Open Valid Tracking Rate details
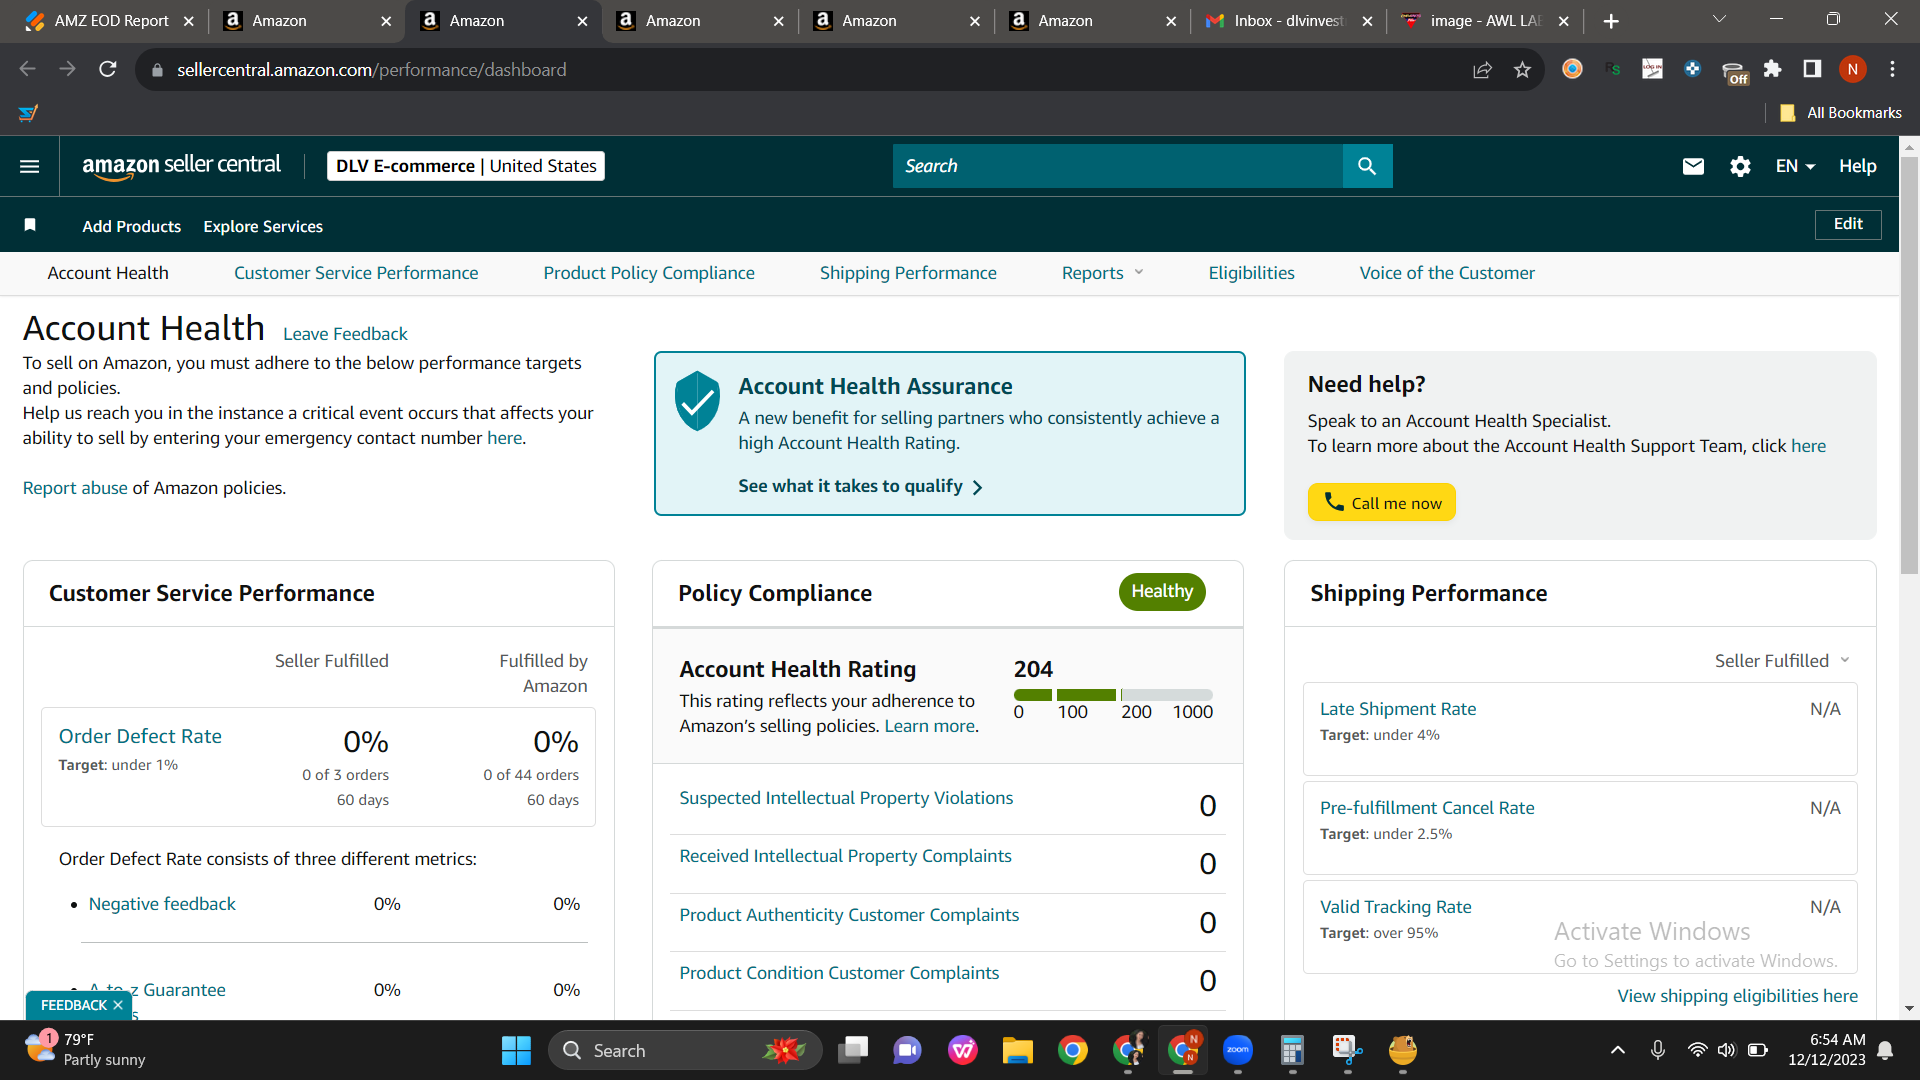The width and height of the screenshot is (1920, 1080). coord(1396,907)
